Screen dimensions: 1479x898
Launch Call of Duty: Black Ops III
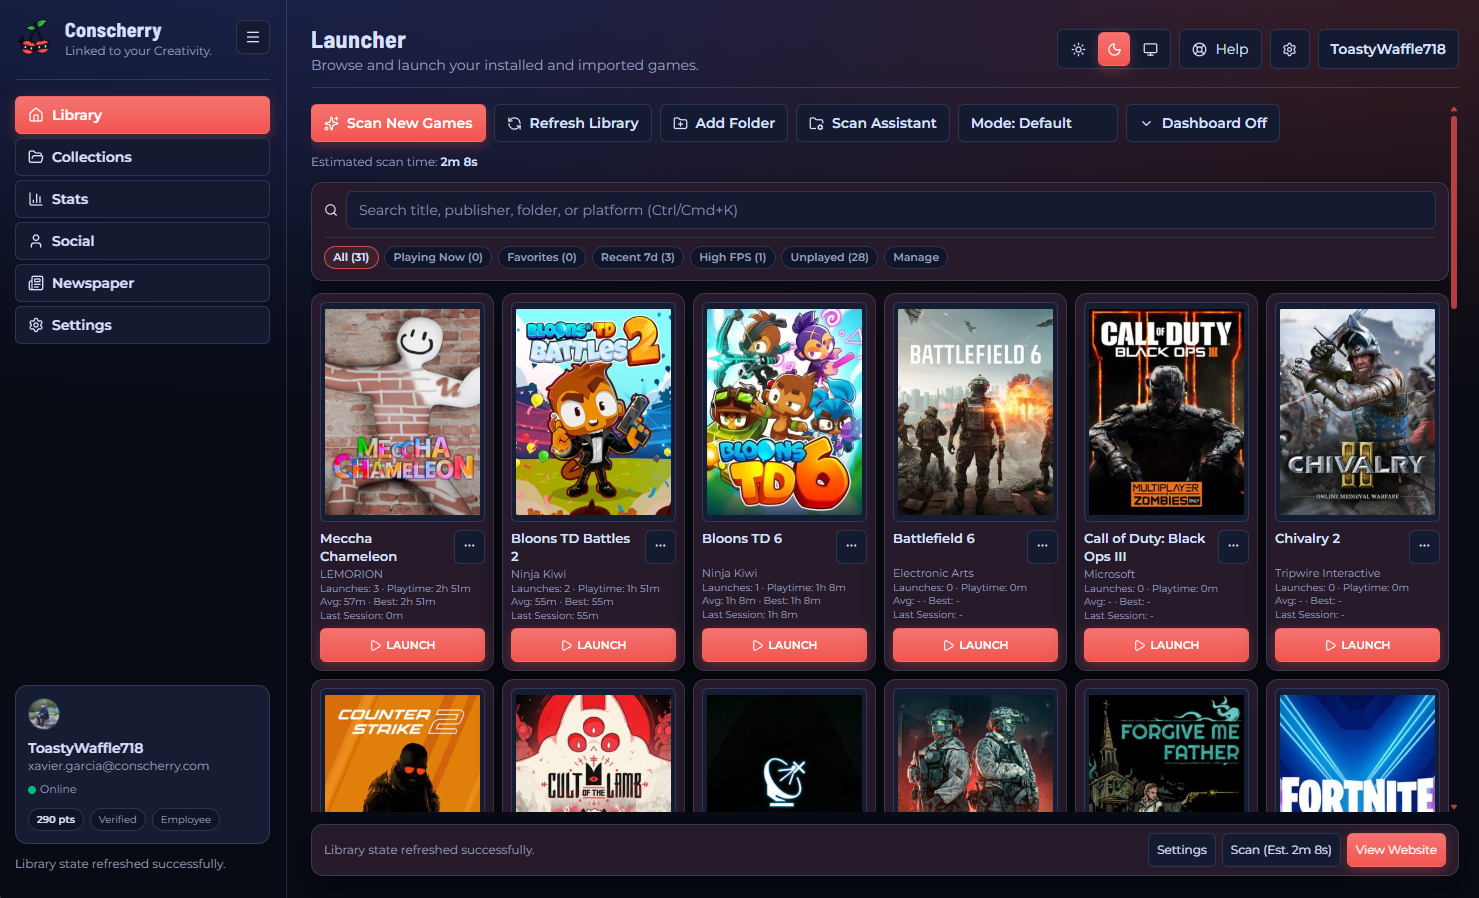1166,645
